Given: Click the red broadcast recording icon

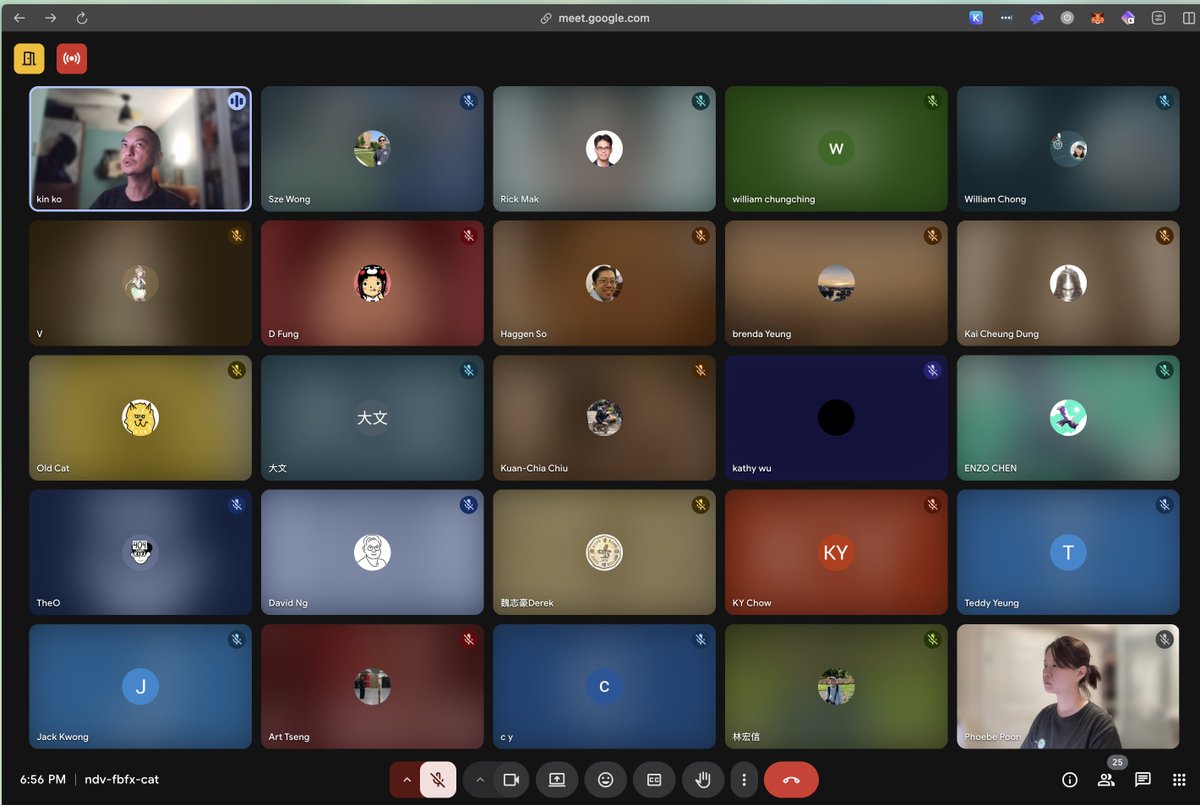Looking at the screenshot, I should click(72, 59).
